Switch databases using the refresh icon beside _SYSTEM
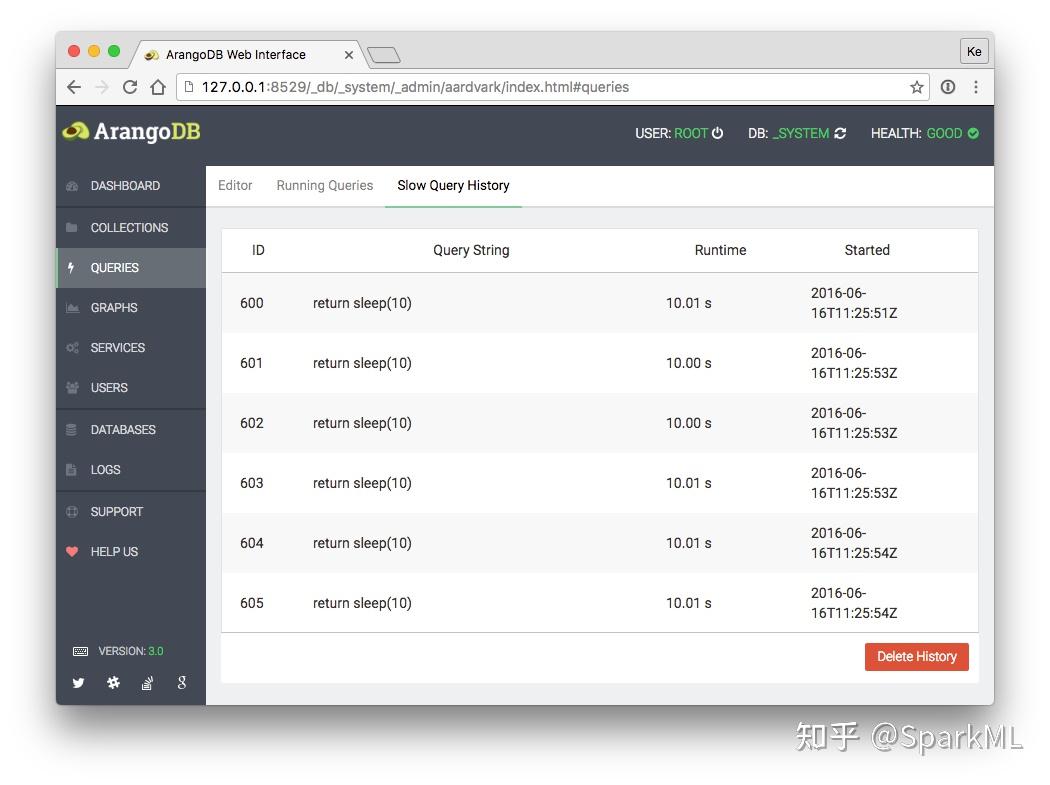 [843, 132]
